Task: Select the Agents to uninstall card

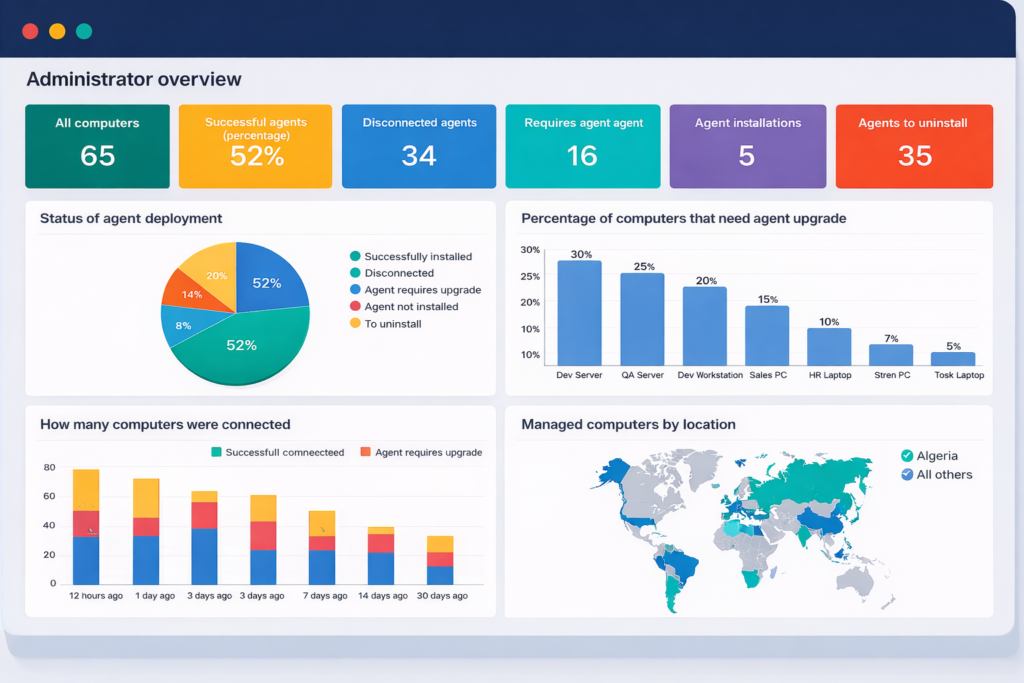Action: (913, 146)
